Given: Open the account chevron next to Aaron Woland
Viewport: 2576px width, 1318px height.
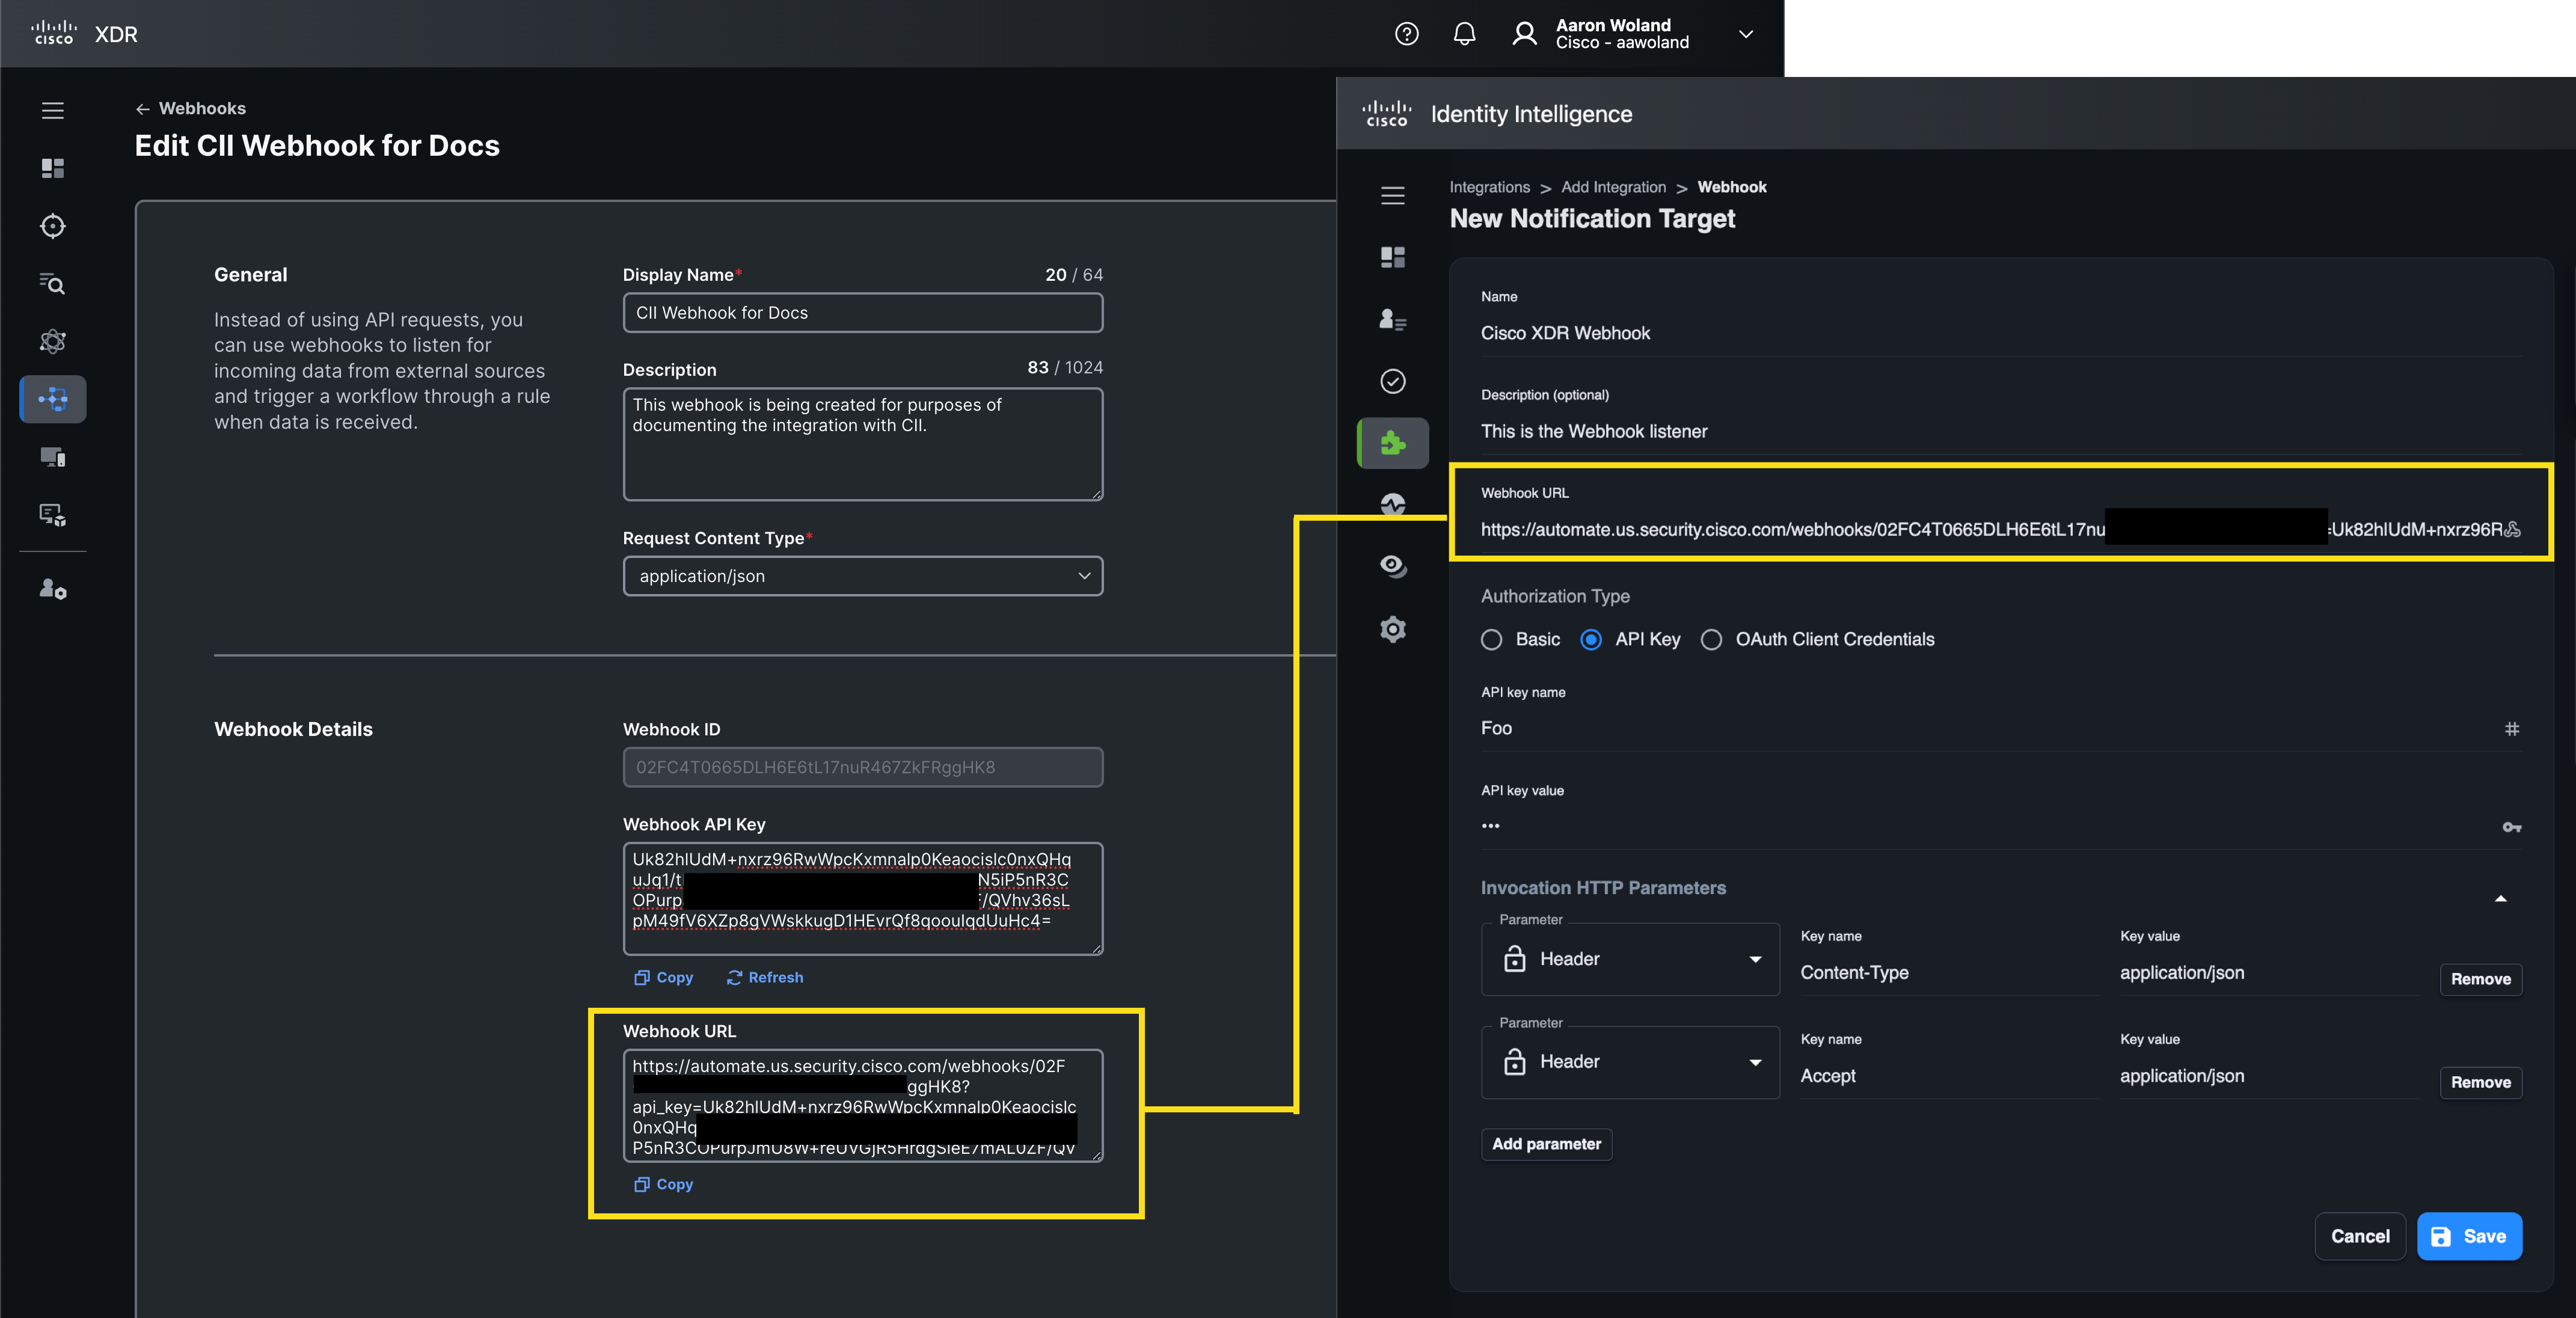Looking at the screenshot, I should tap(1745, 34).
